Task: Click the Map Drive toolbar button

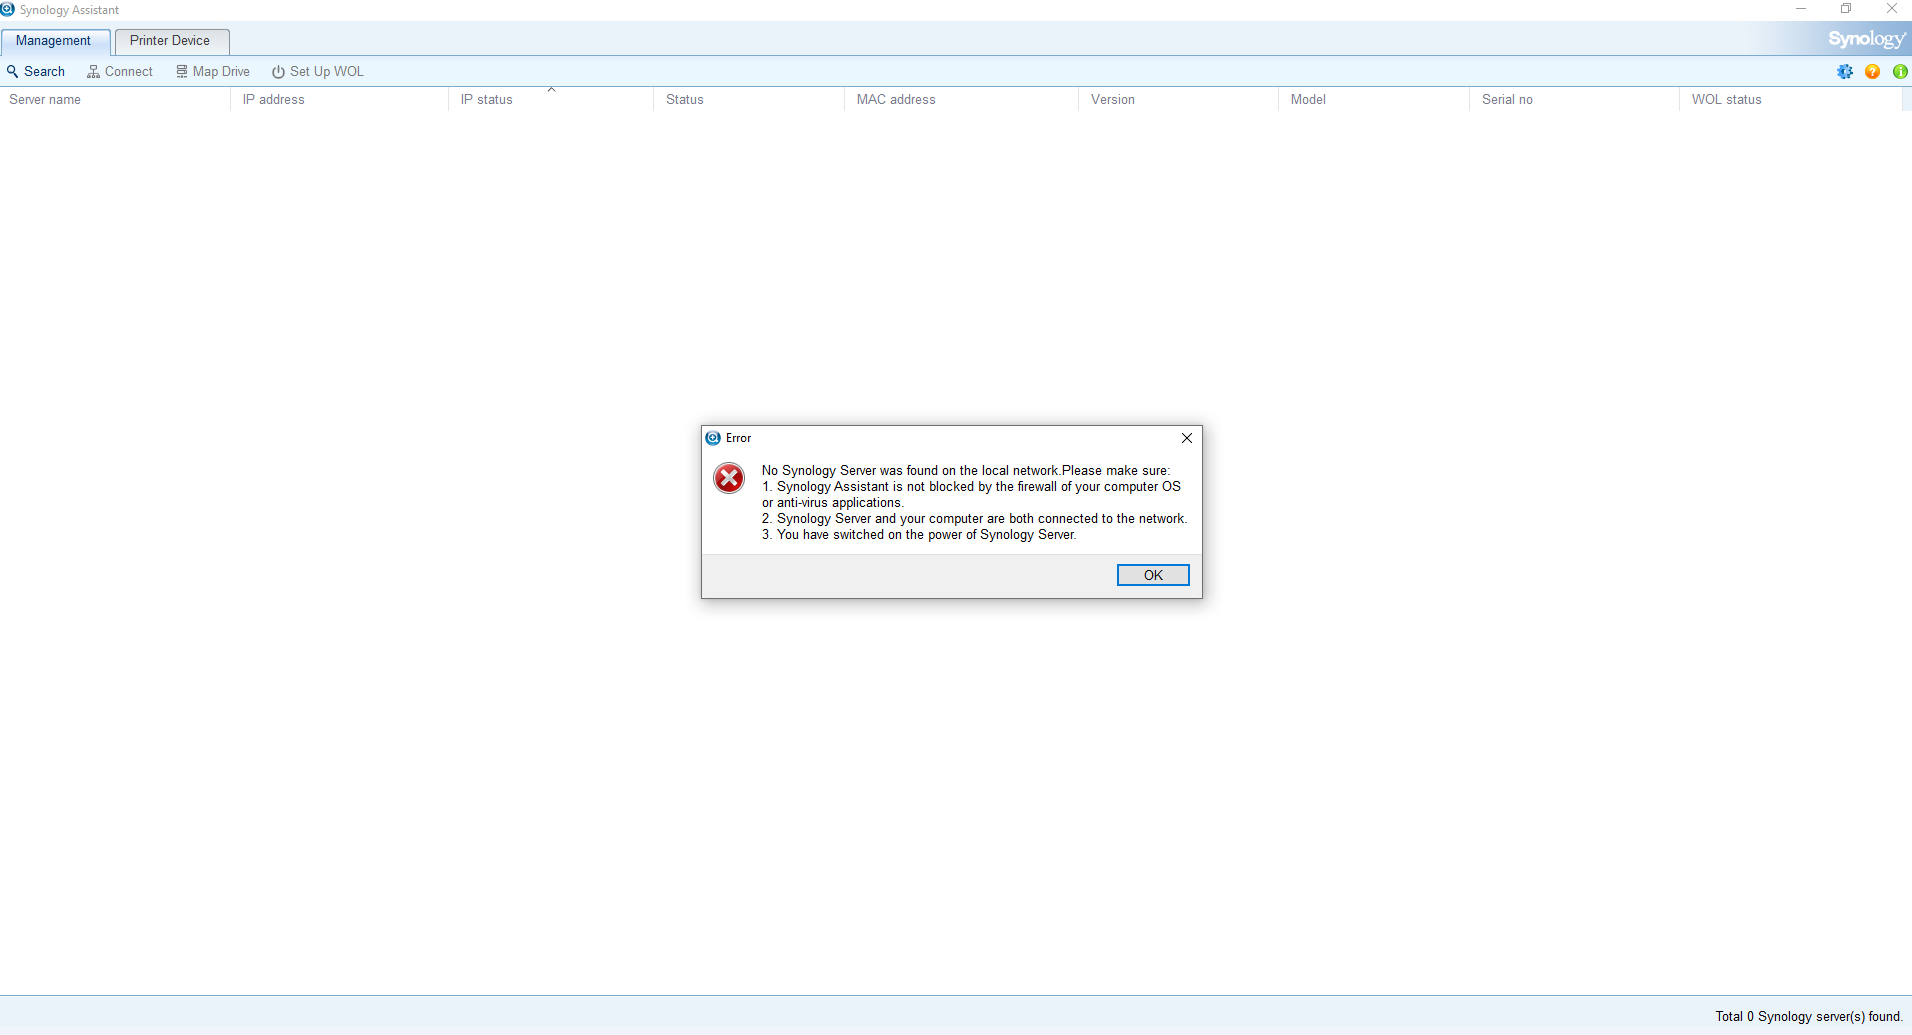Action: point(213,72)
